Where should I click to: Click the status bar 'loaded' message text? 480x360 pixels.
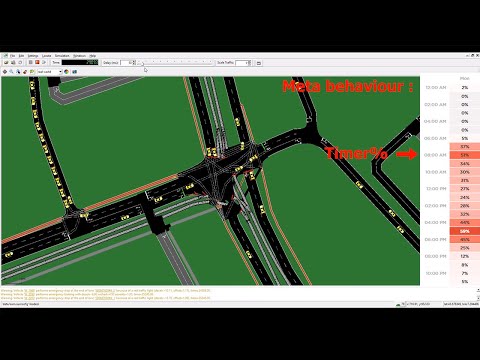coord(21,304)
